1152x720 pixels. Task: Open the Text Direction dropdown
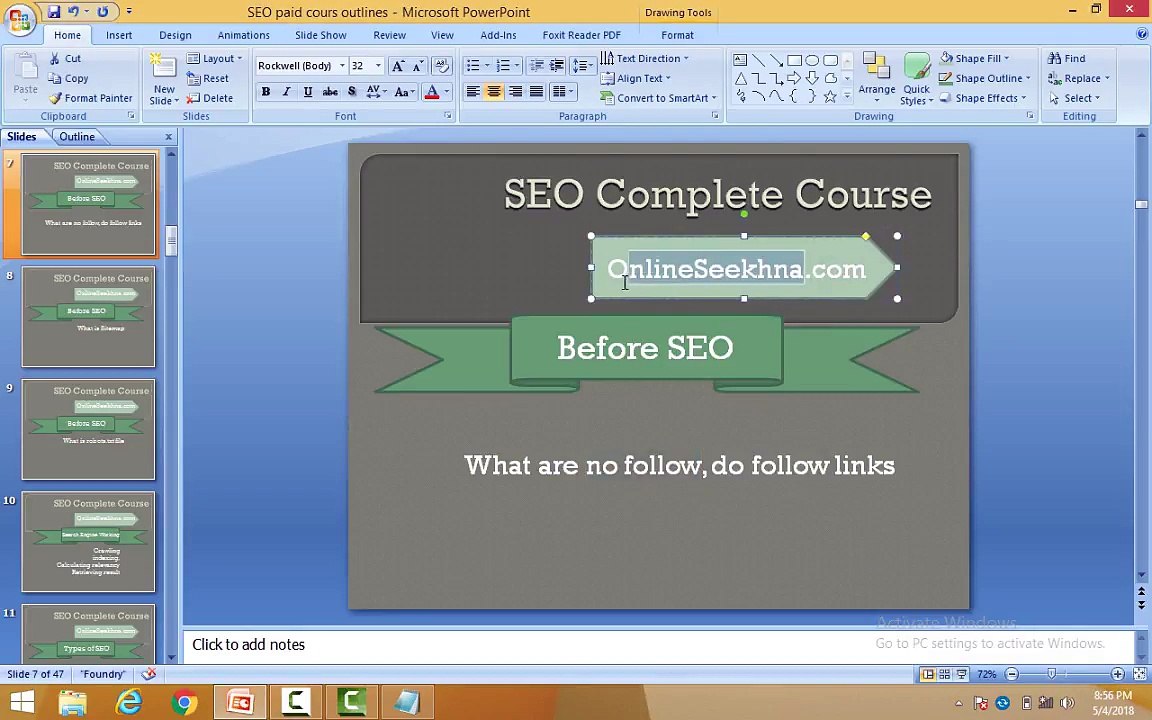(645, 59)
